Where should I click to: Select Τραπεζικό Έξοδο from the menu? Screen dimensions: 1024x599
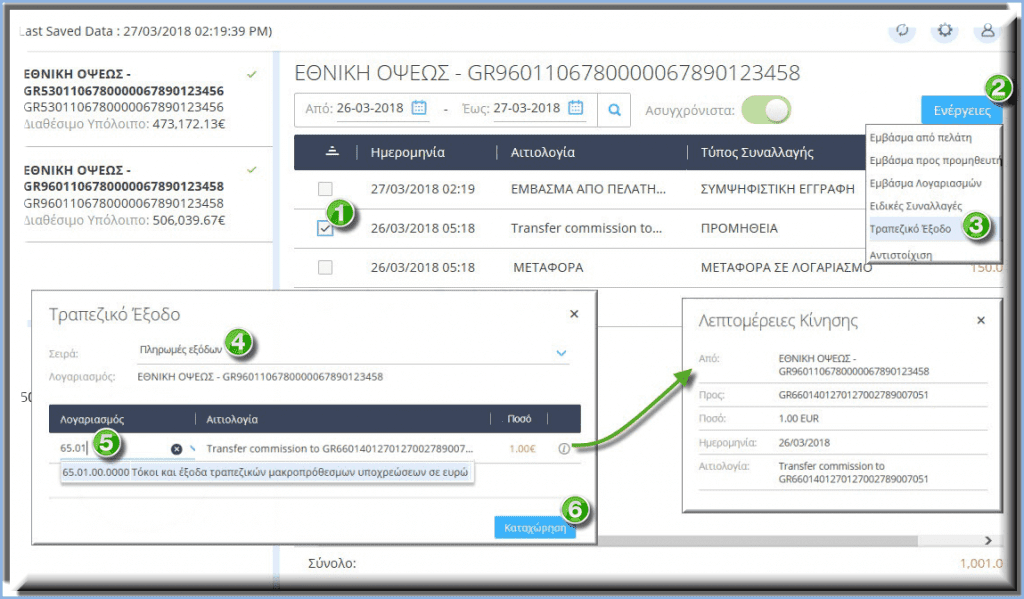tap(908, 227)
